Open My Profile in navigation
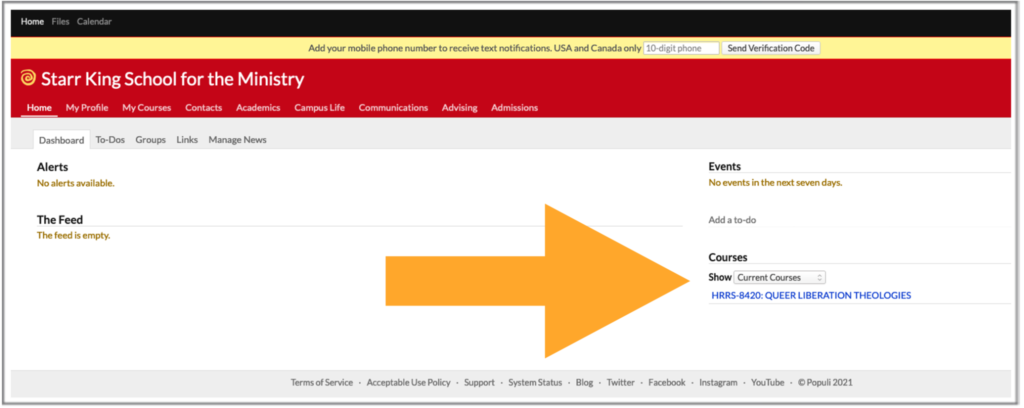Viewport: 1024px width, 408px height. click(87, 108)
